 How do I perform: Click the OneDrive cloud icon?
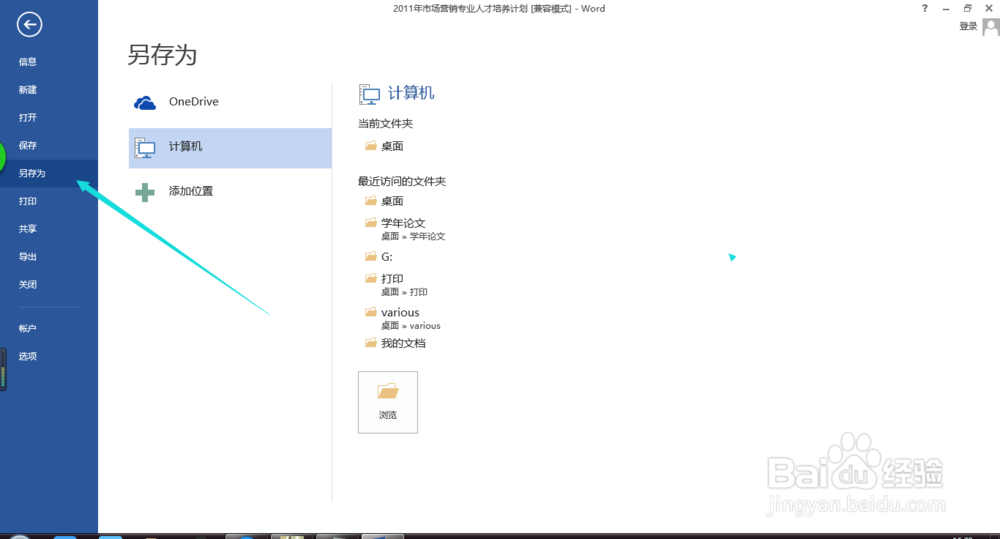[145, 103]
